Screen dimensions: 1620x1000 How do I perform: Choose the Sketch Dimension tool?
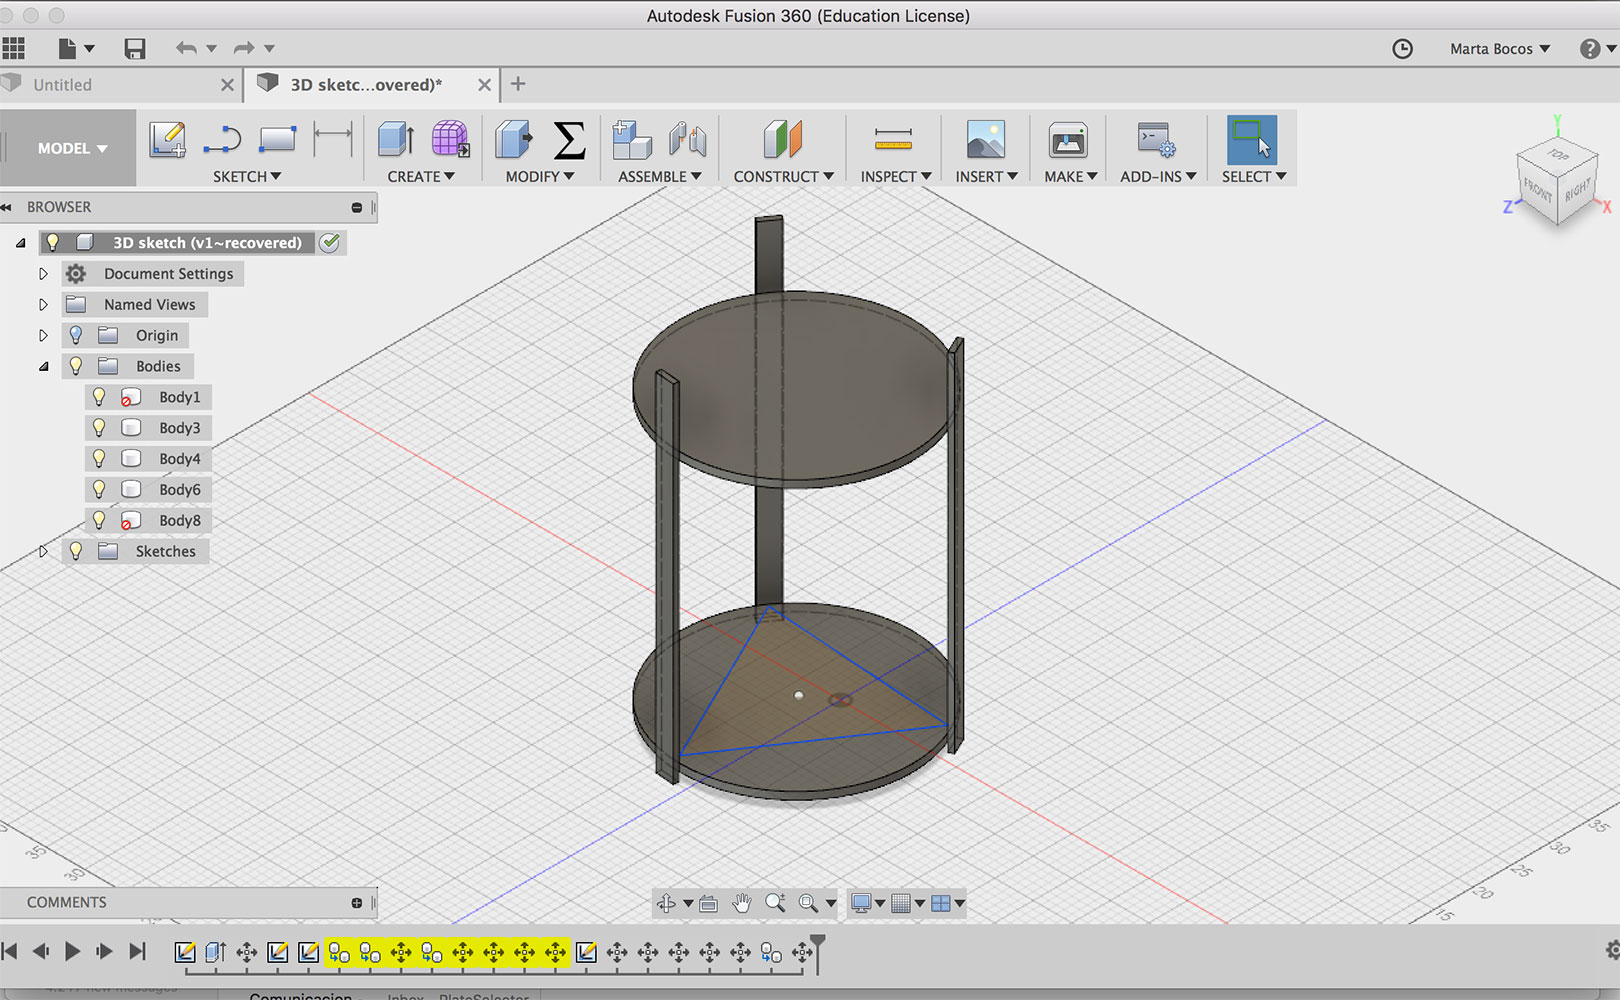333,139
